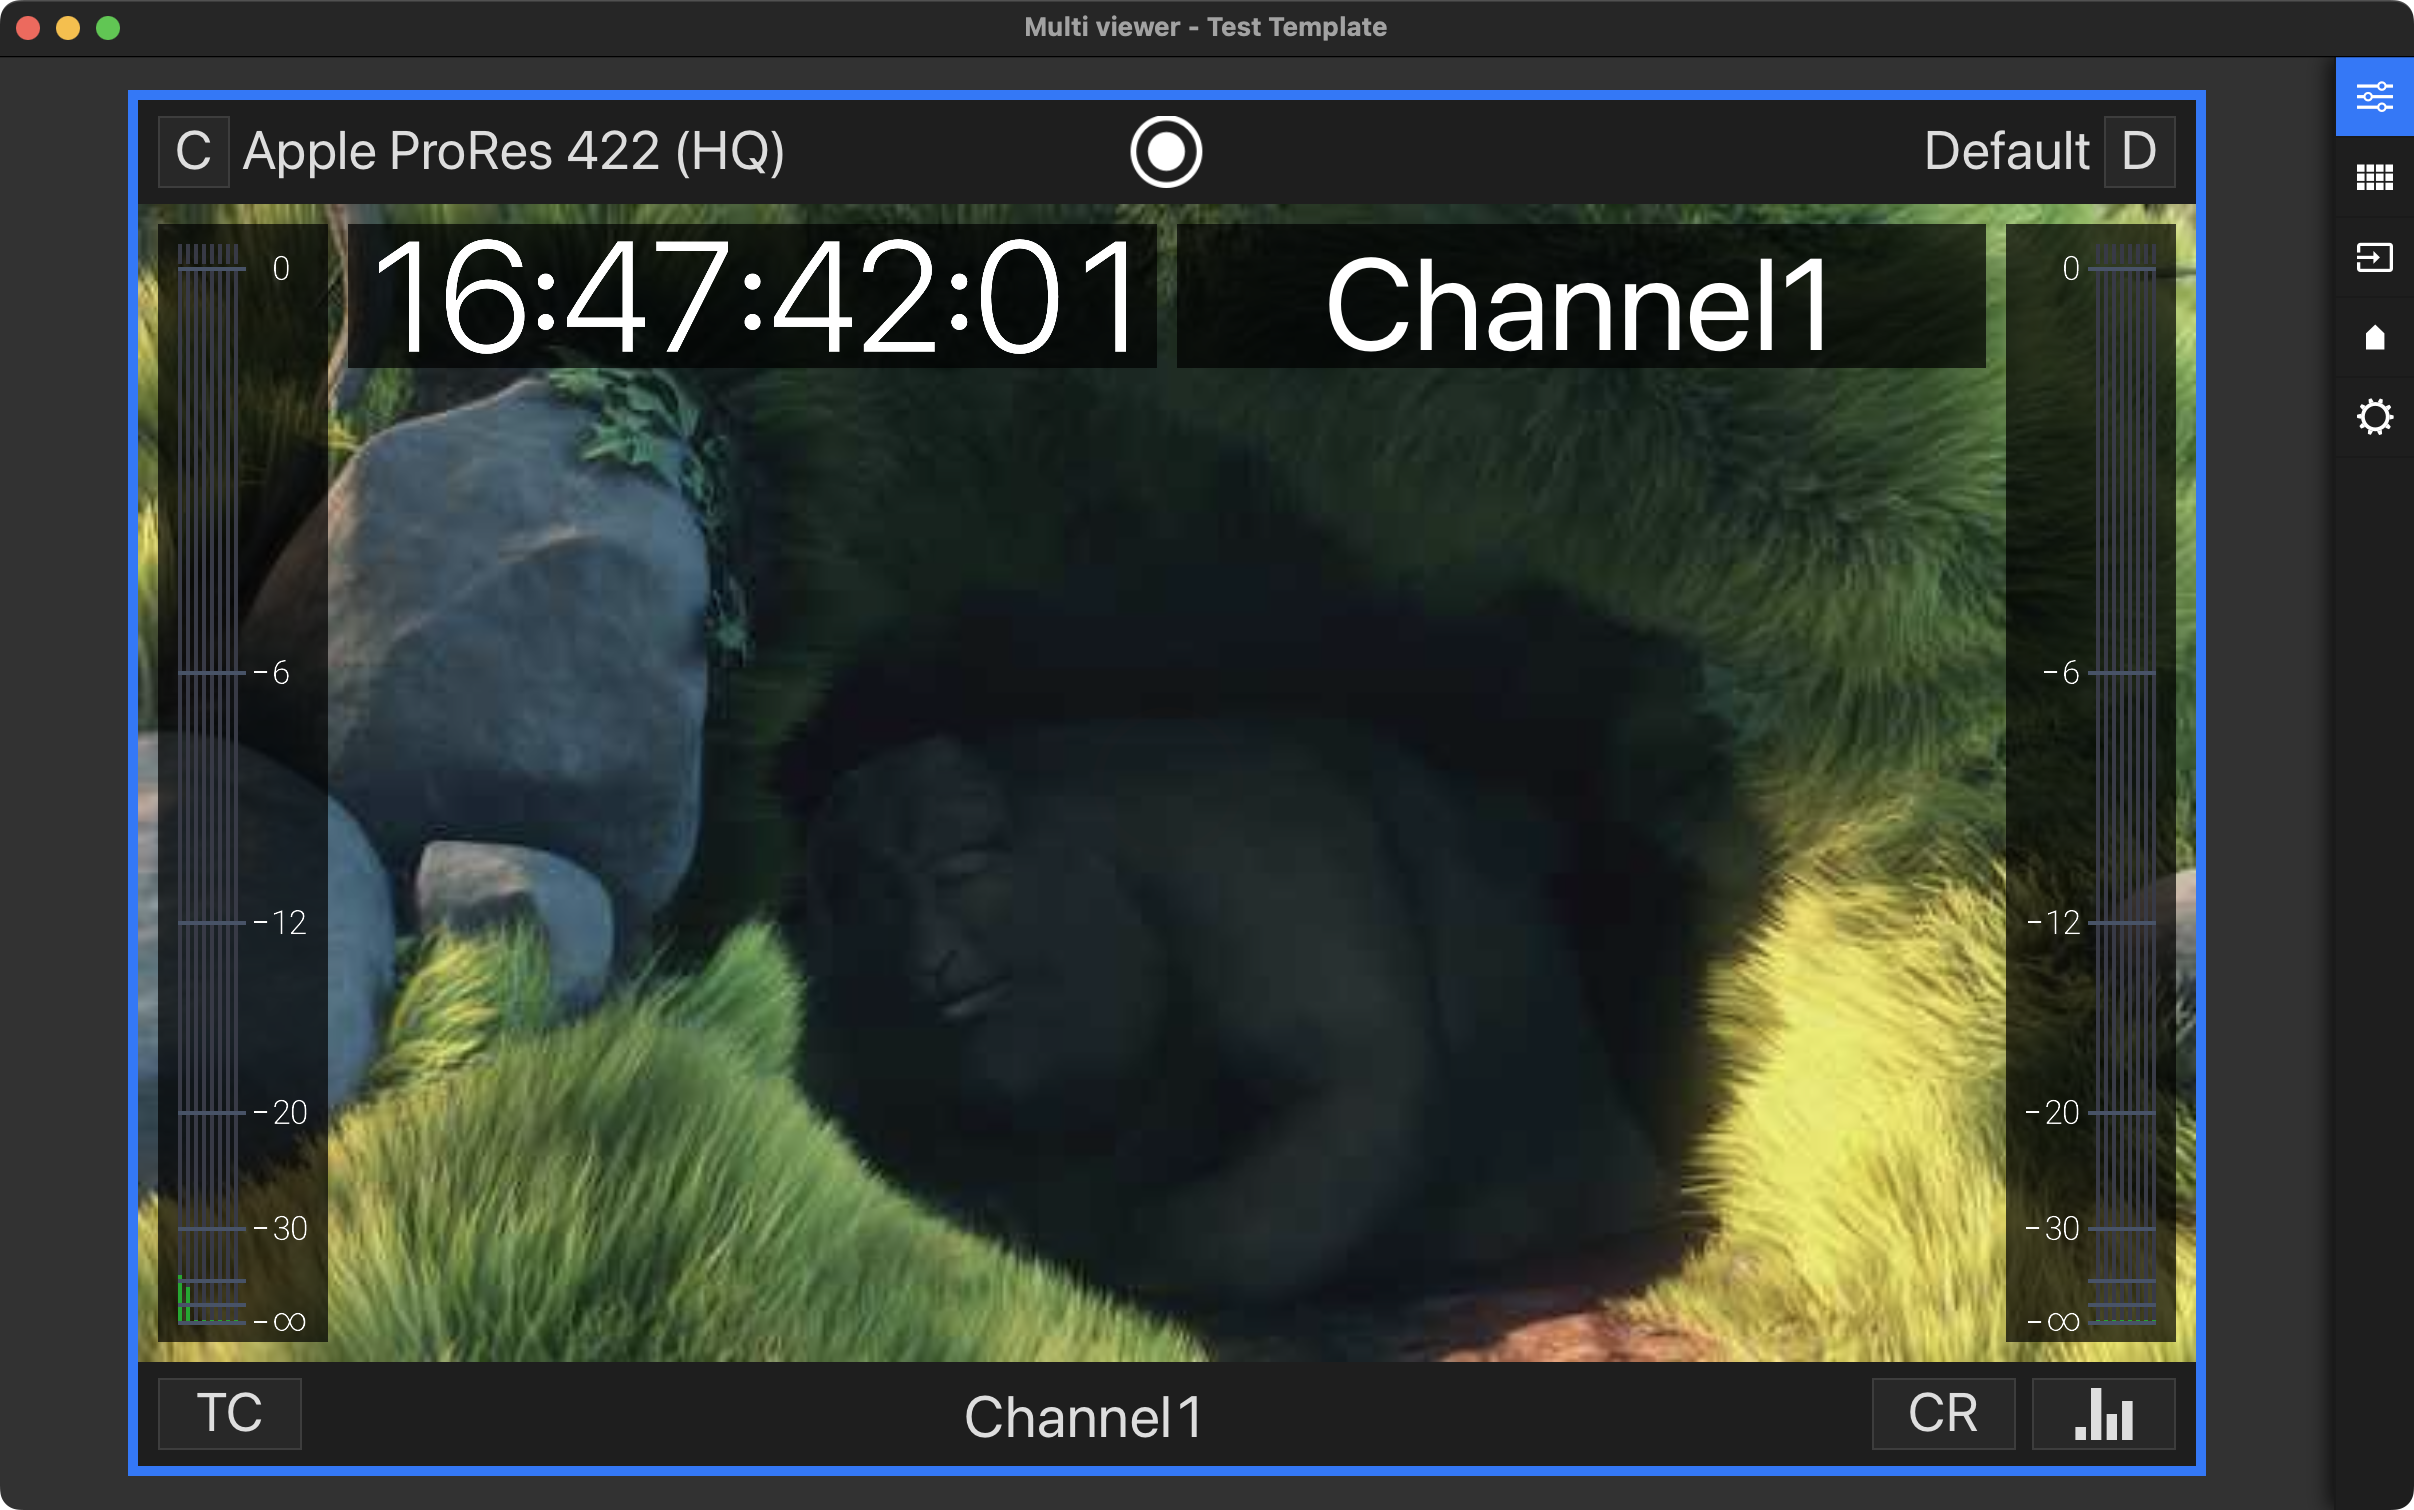The image size is (2414, 1510).
Task: Click the input source arrow icon
Action: [2374, 257]
